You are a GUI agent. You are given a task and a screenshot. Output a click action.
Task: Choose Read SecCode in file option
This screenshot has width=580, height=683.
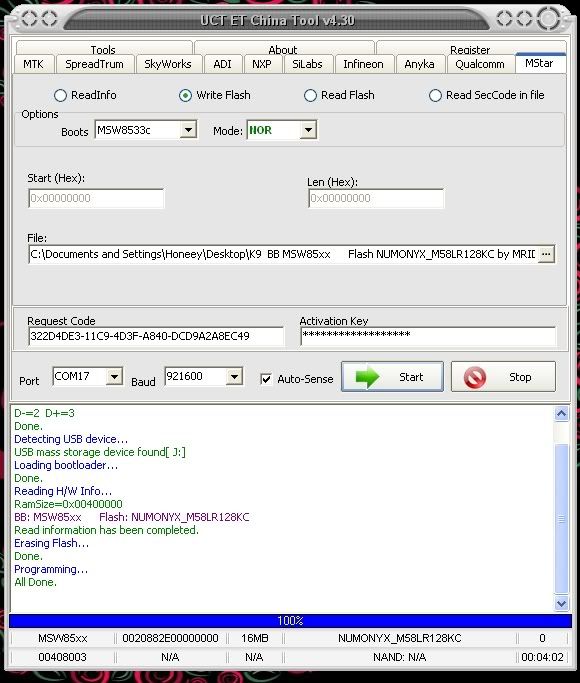pos(435,95)
